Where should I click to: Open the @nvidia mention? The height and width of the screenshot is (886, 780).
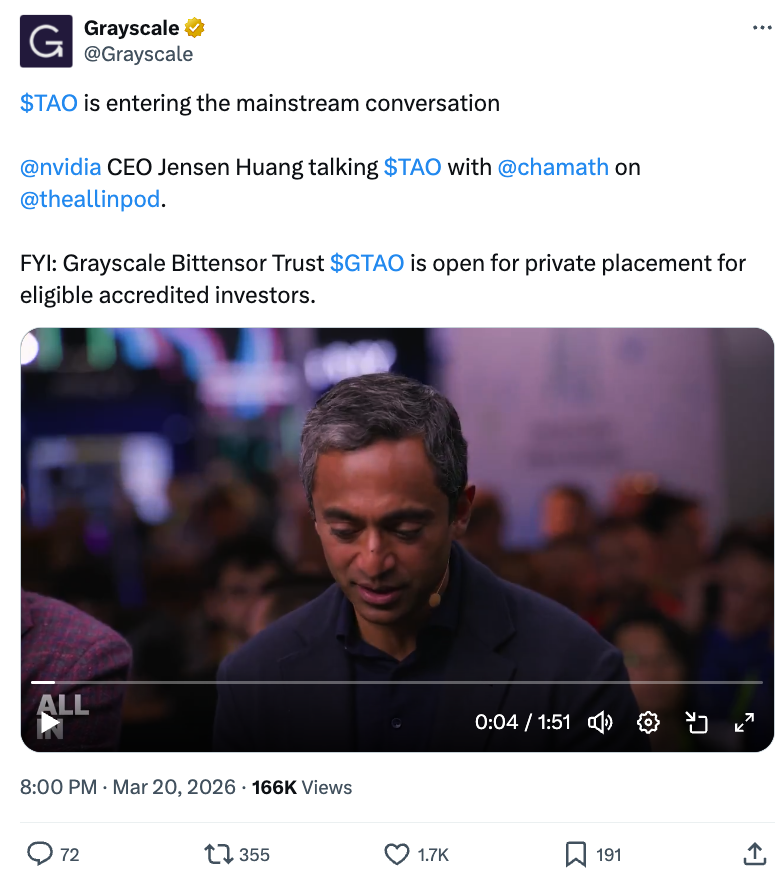[60, 167]
